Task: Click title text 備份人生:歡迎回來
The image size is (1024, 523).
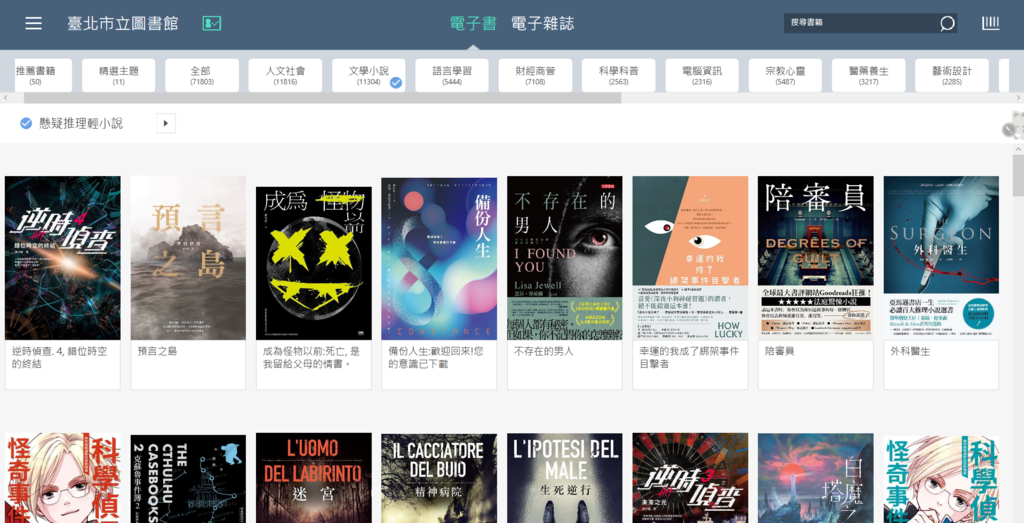Action: coord(436,357)
